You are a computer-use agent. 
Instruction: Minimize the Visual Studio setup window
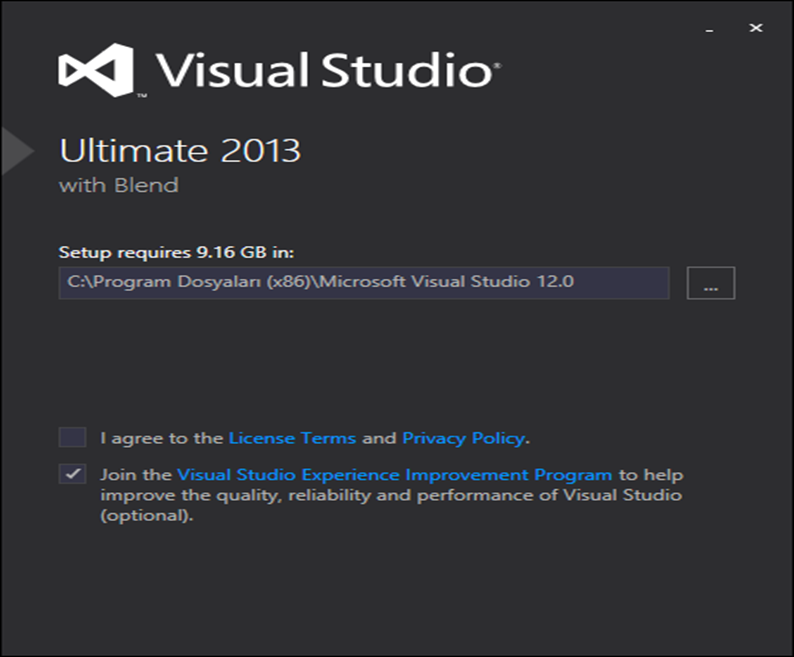709,29
